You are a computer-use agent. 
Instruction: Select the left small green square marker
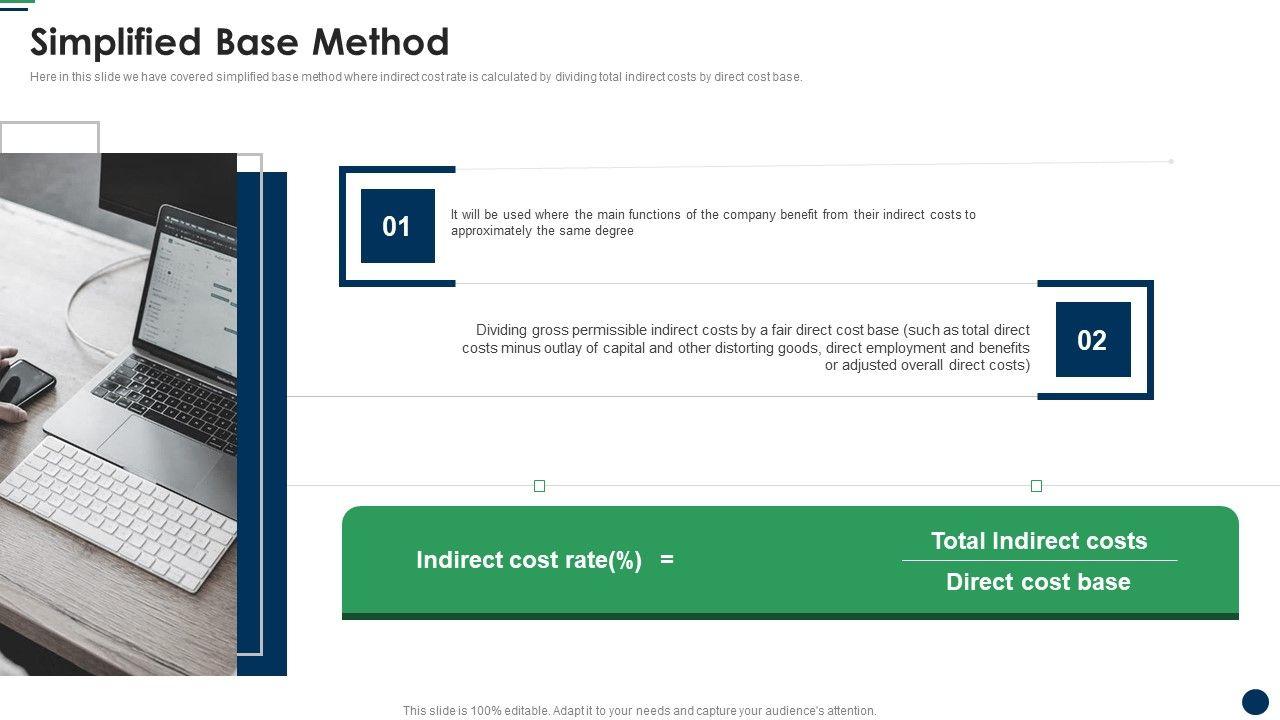point(540,486)
